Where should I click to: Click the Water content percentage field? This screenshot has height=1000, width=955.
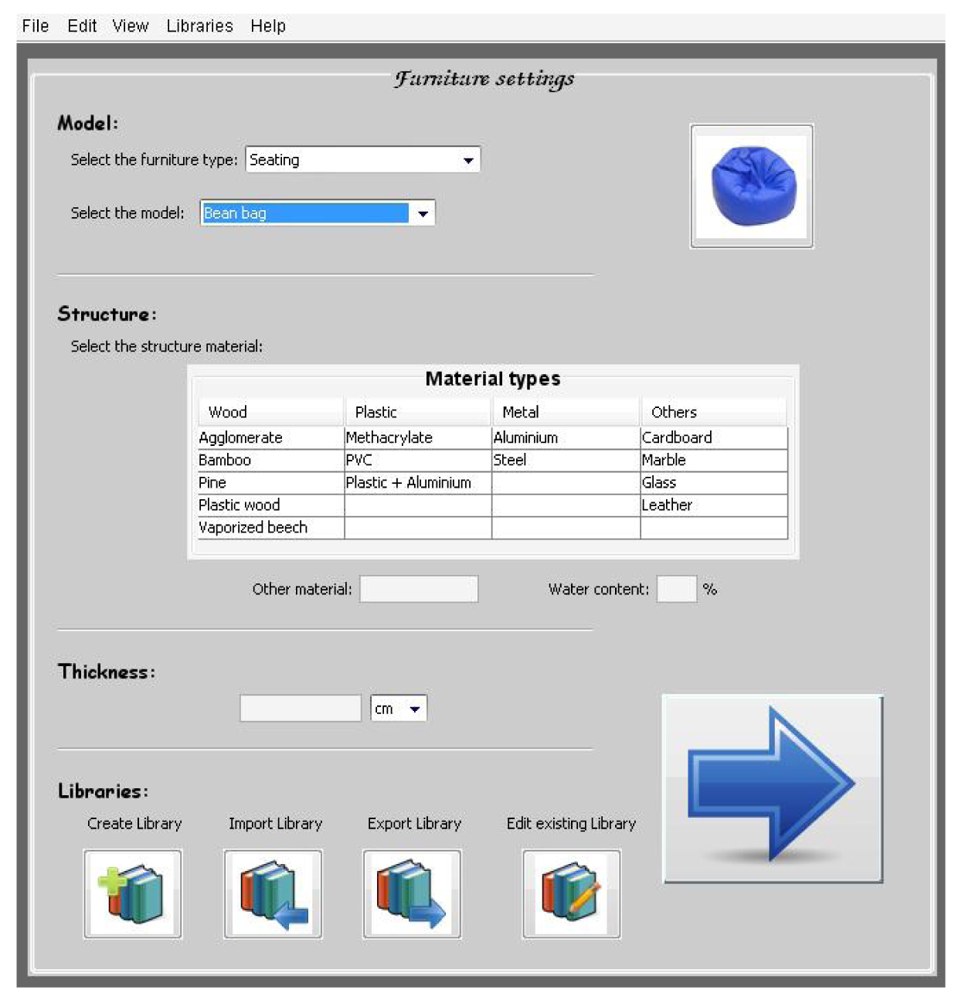click(677, 589)
